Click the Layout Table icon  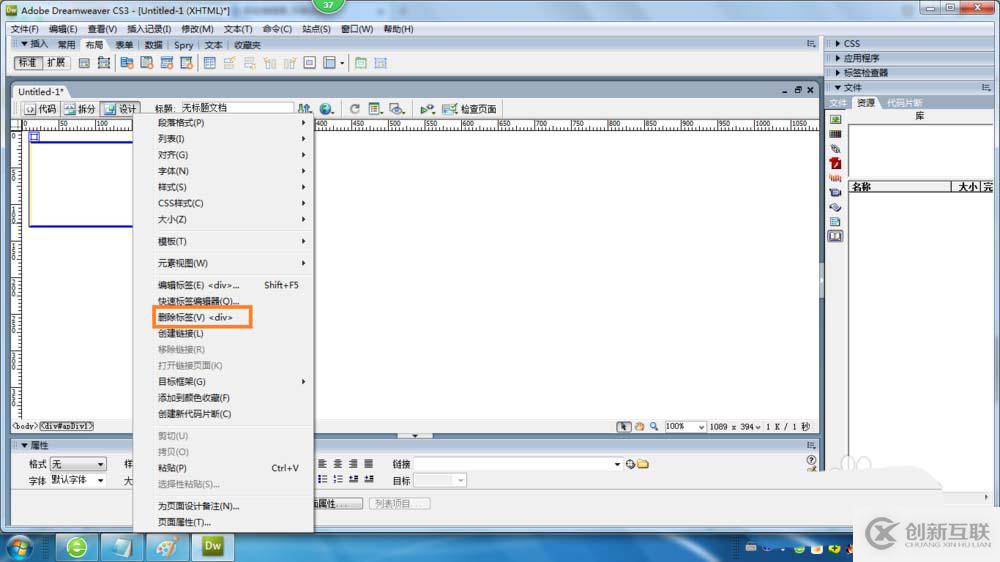coord(360,63)
